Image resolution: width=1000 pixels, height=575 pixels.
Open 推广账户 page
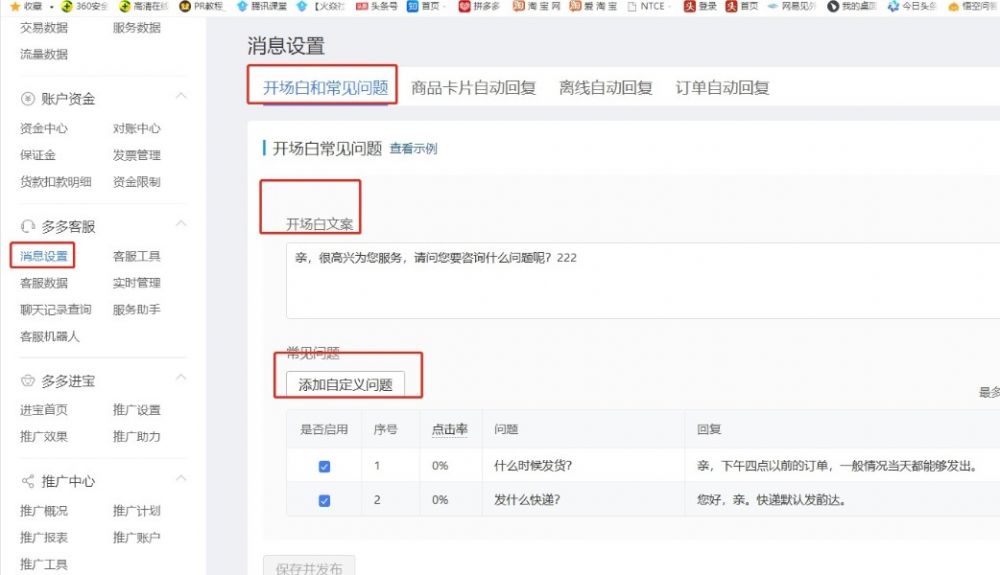click(x=136, y=537)
